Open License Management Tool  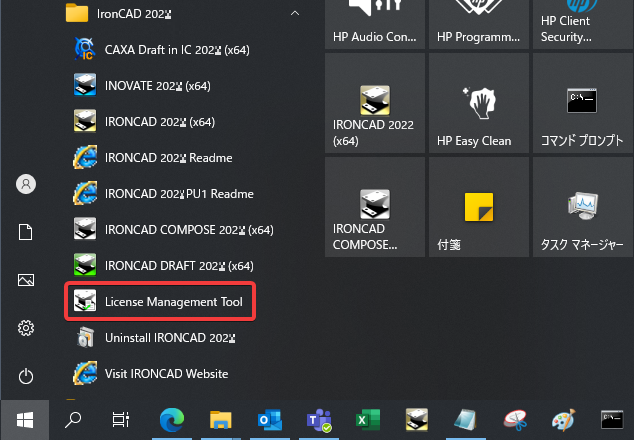click(160, 301)
